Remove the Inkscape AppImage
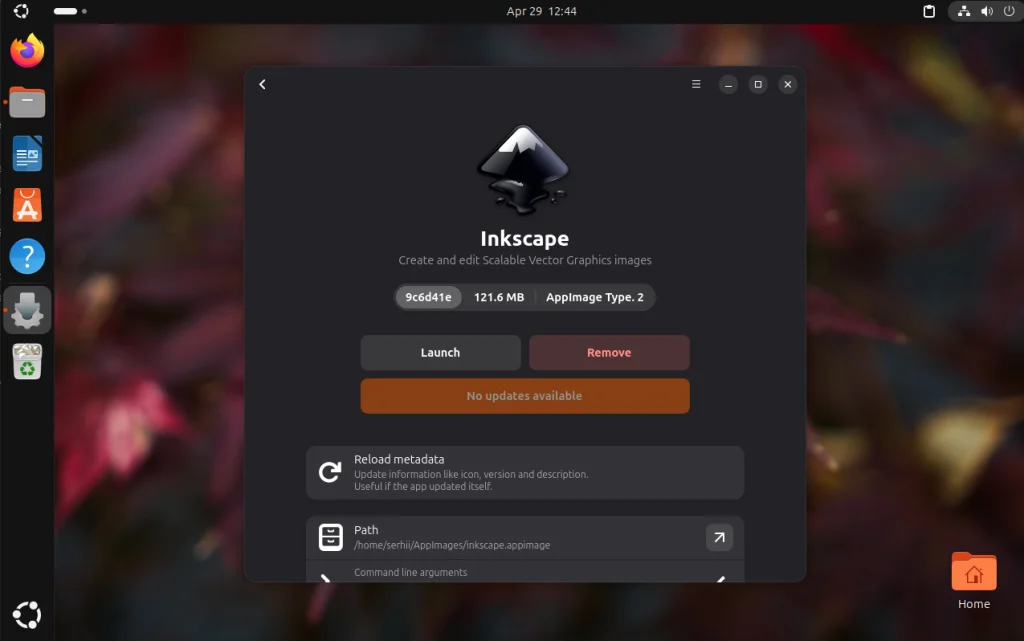 [x=609, y=352]
